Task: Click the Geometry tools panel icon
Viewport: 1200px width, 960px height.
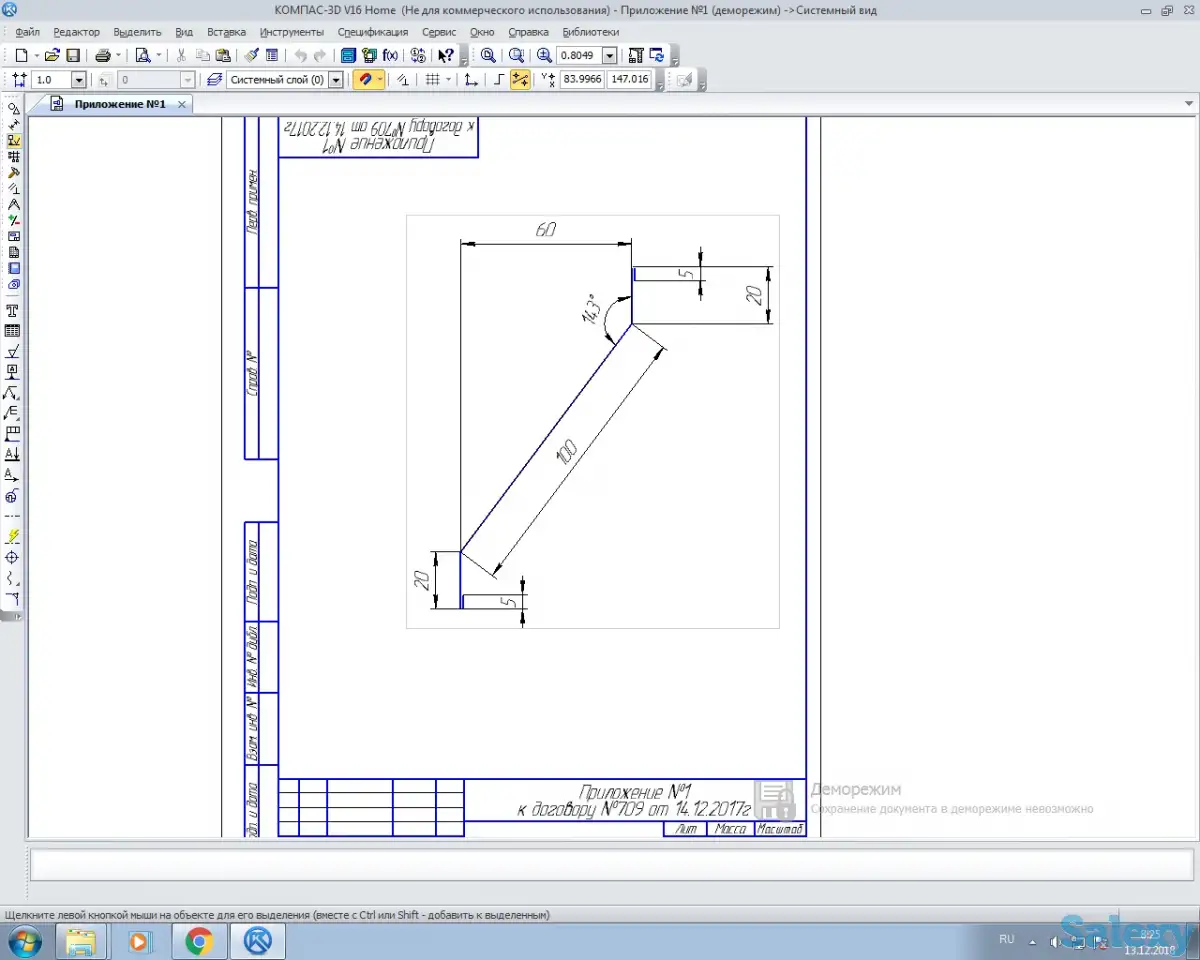Action: click(x=13, y=108)
